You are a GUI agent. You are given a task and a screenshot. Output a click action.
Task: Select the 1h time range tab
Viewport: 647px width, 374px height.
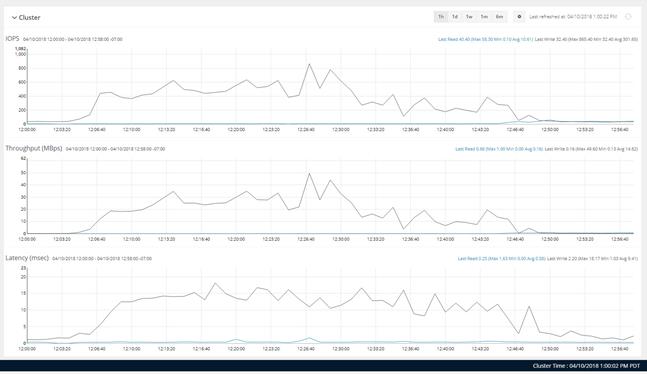tap(441, 17)
